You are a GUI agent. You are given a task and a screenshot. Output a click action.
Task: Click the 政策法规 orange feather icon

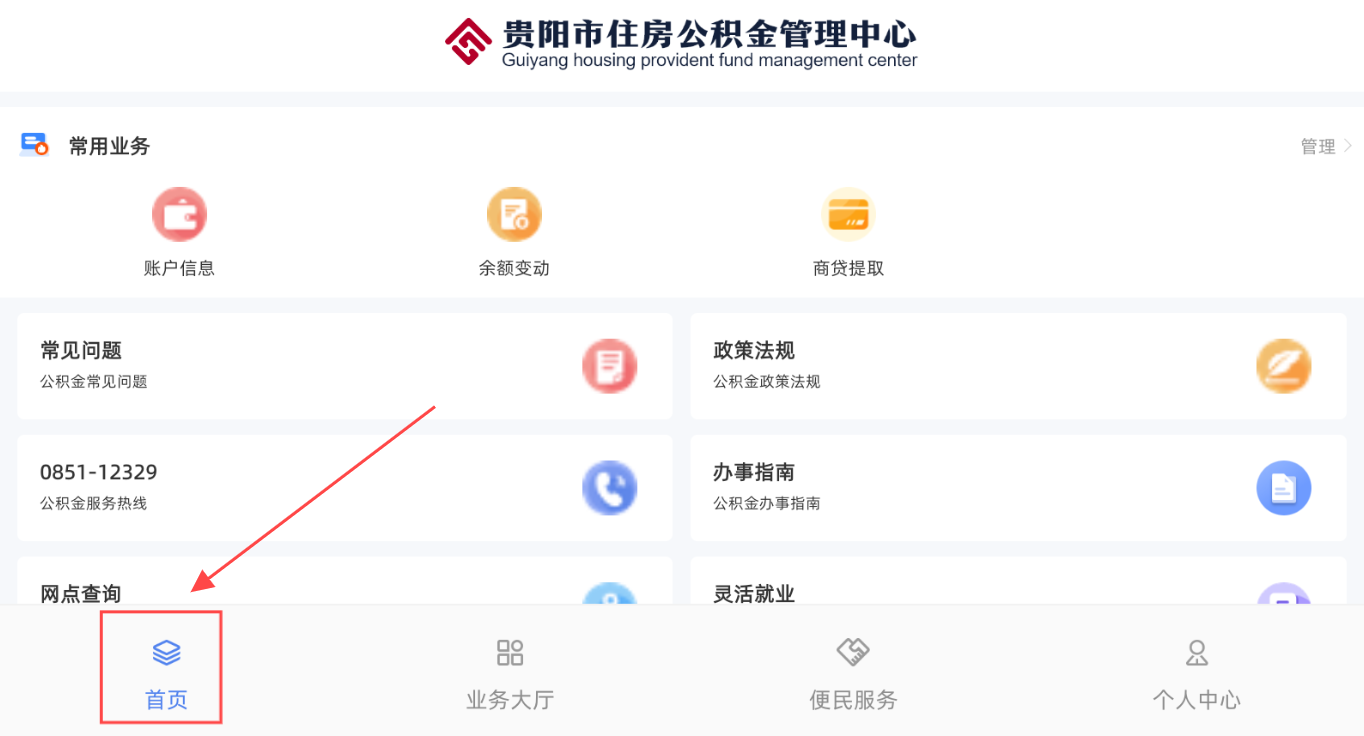coord(1284,366)
